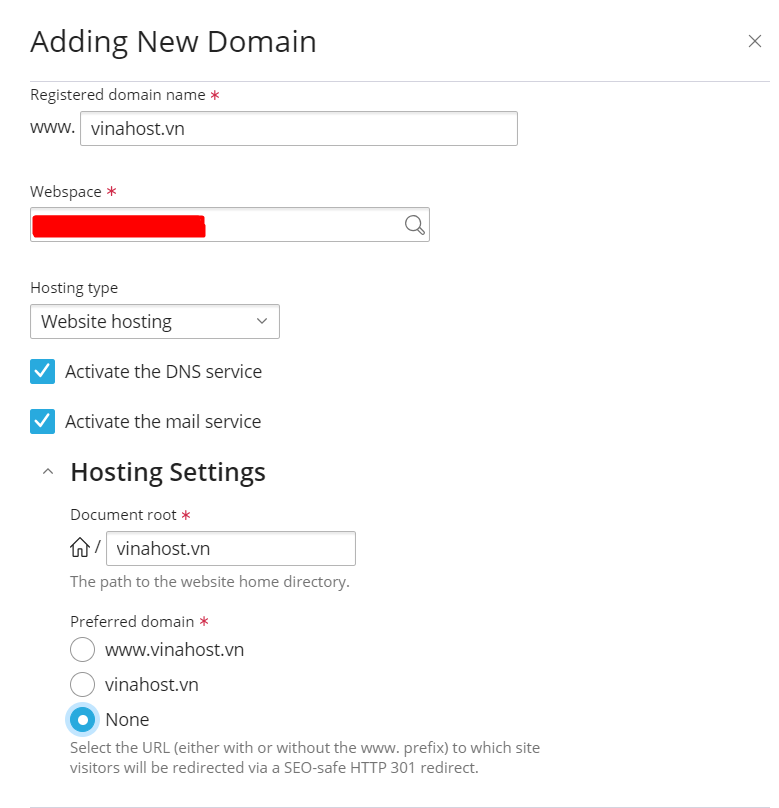Click the Activate the mail service label
Screen dimensions: 779x808
[163, 421]
